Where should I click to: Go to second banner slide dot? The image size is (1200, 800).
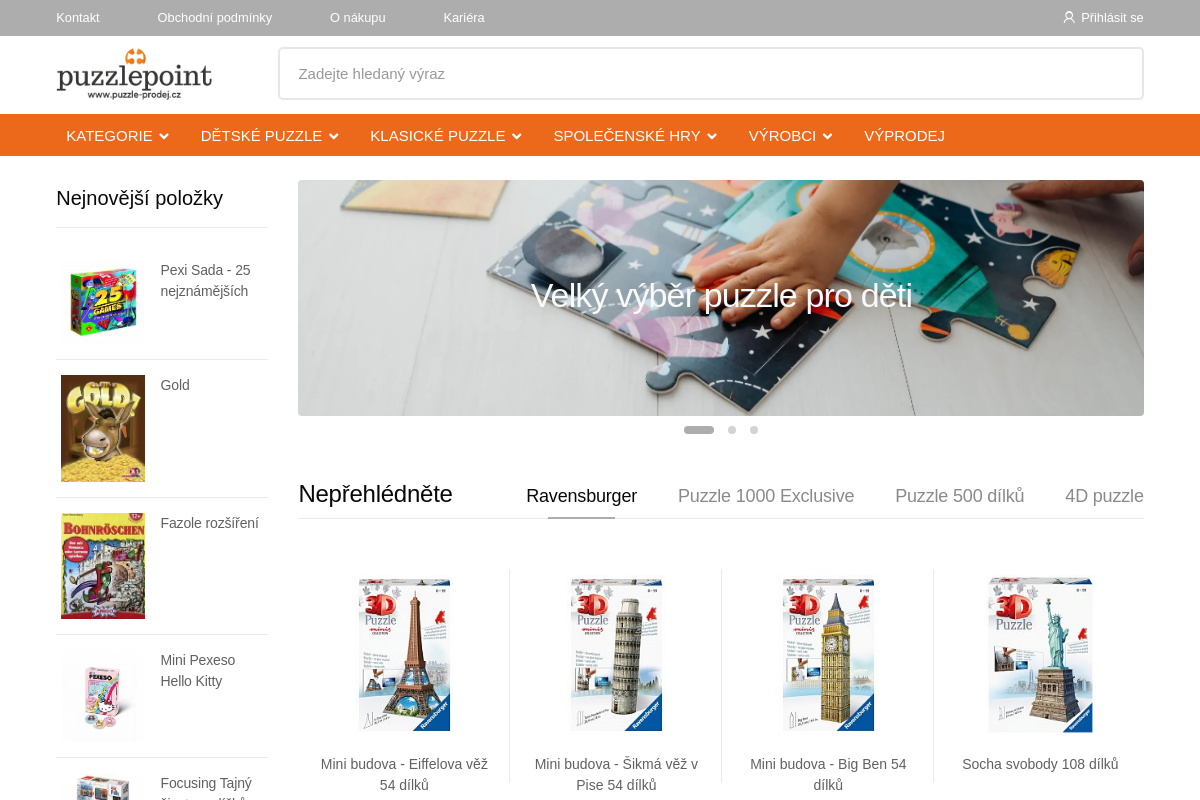(732, 430)
